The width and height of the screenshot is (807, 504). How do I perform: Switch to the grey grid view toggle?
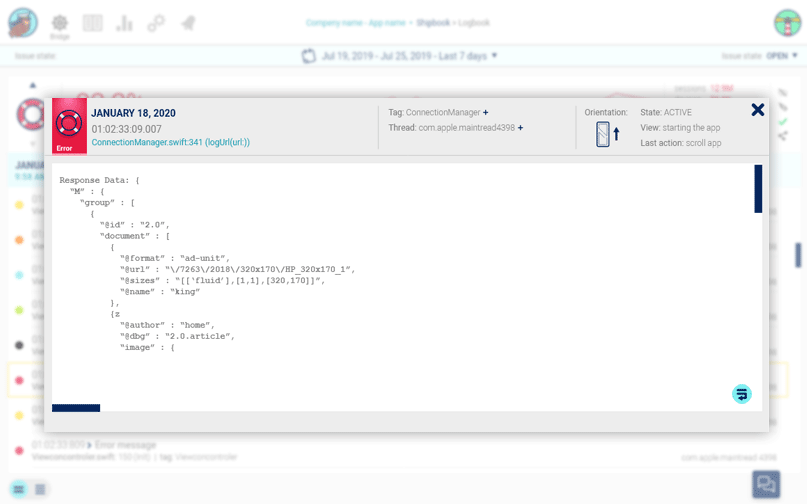(40, 489)
